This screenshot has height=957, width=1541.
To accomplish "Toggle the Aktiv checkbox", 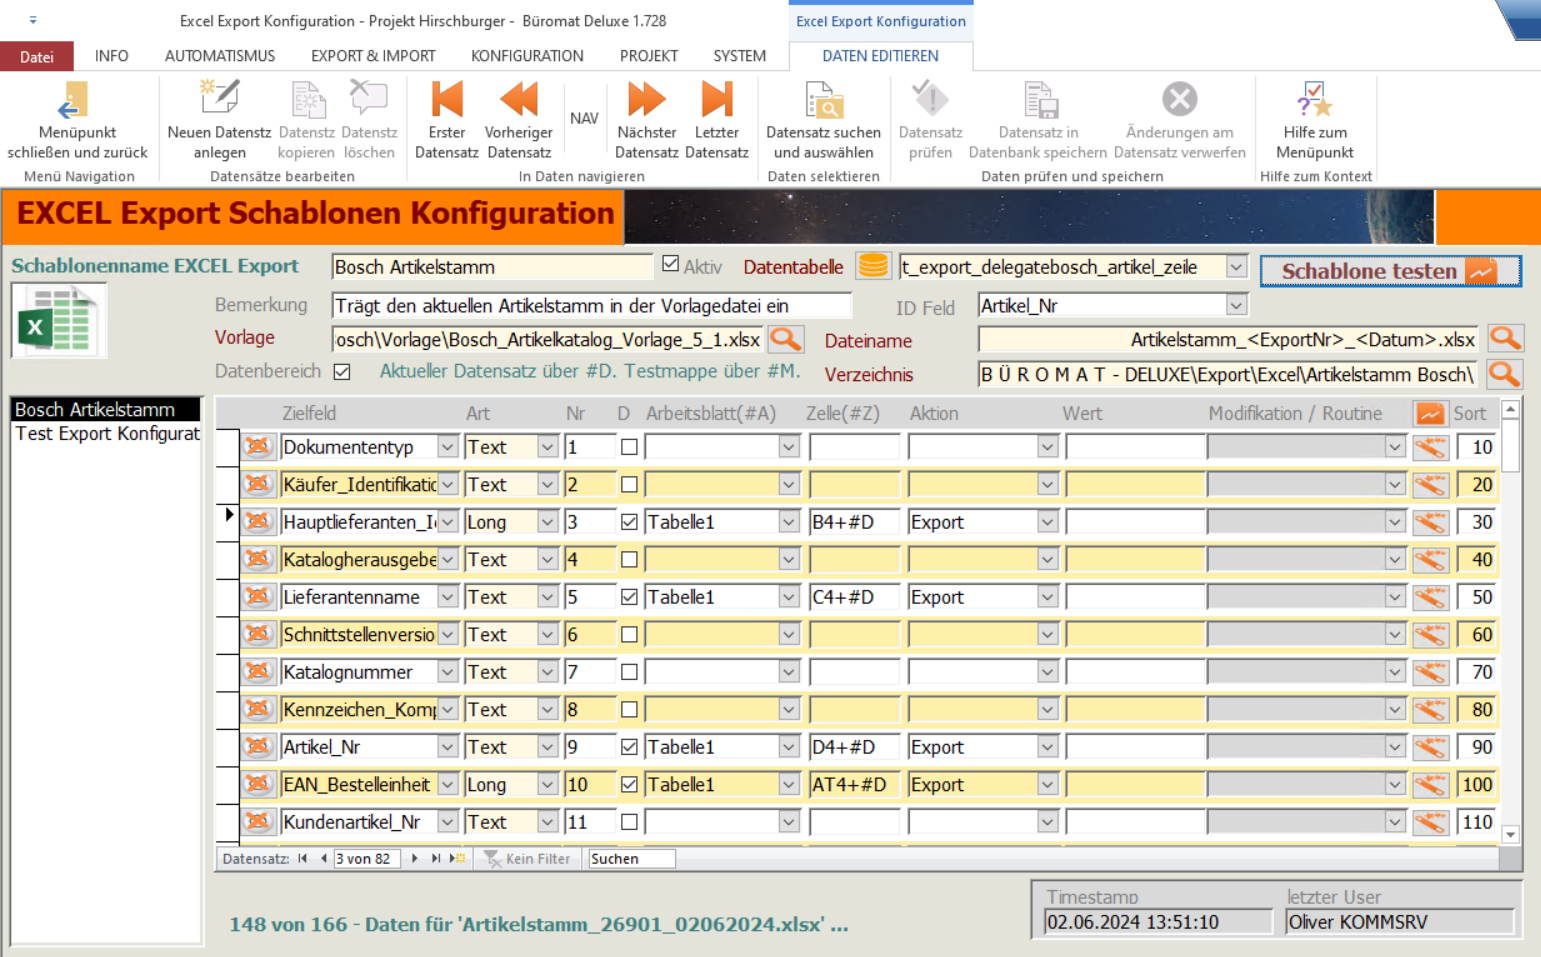I will point(671,265).
